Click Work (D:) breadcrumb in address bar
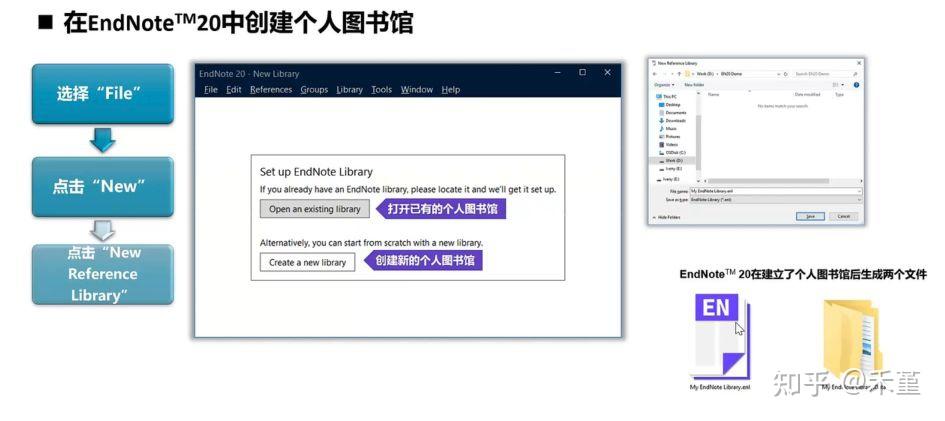This screenshot has width=945, height=421. coord(705,73)
